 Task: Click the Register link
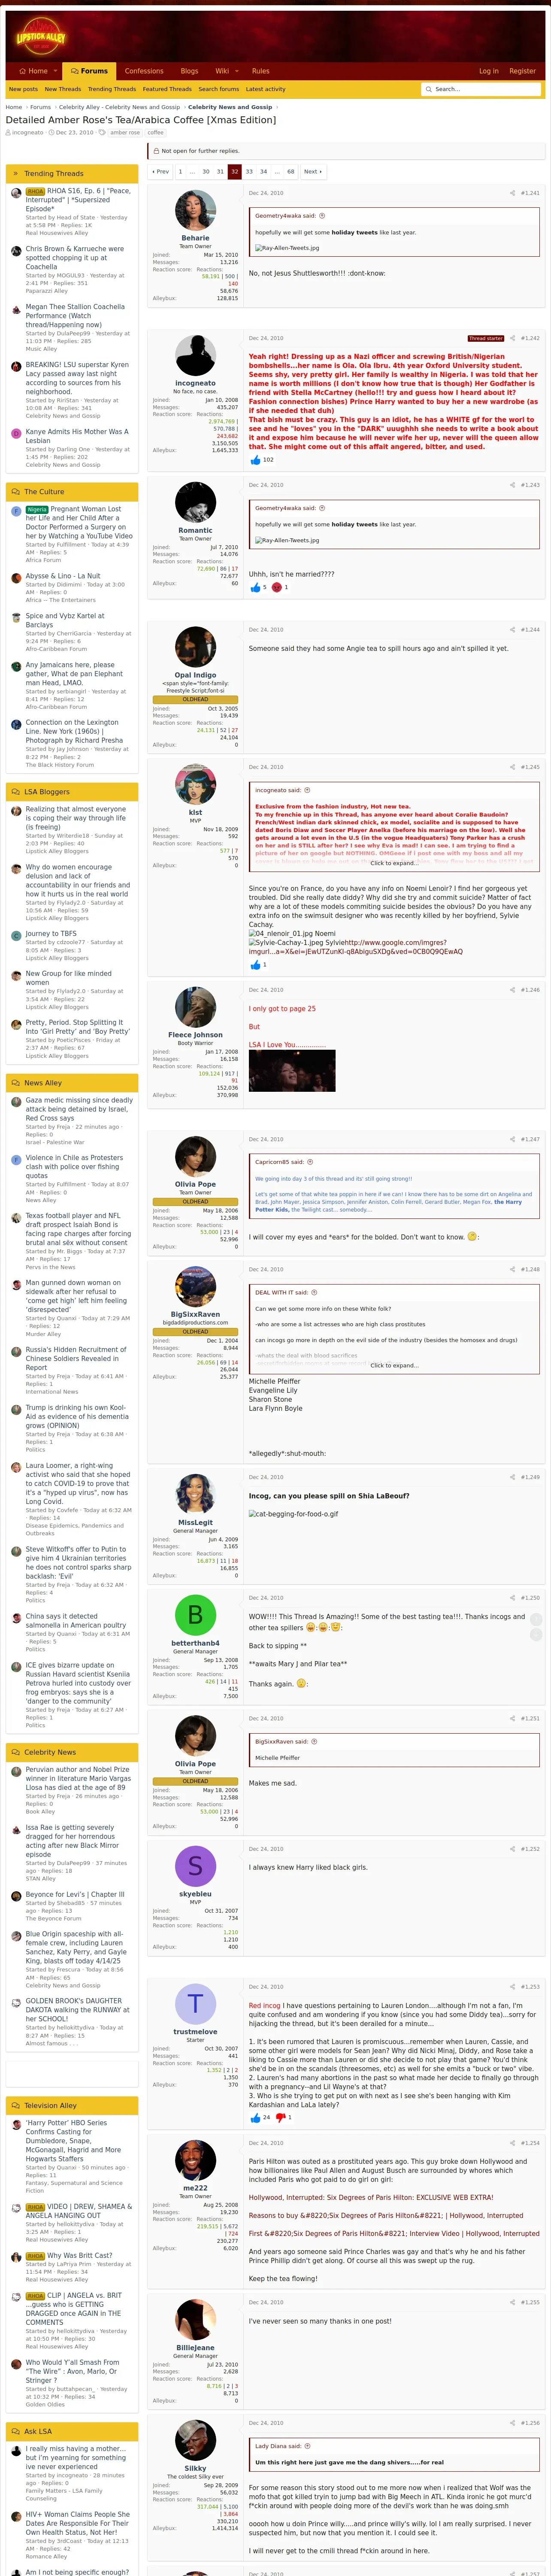click(522, 71)
